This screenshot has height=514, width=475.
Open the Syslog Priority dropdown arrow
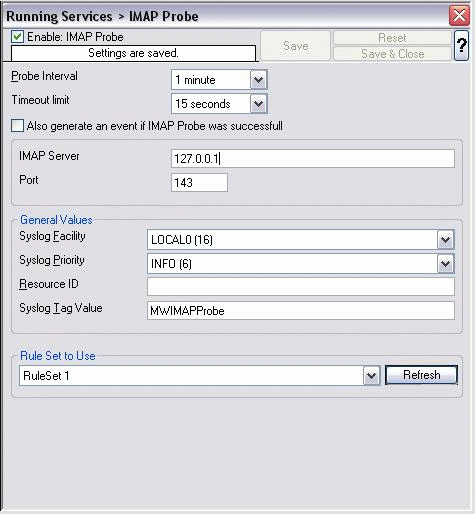[445, 264]
